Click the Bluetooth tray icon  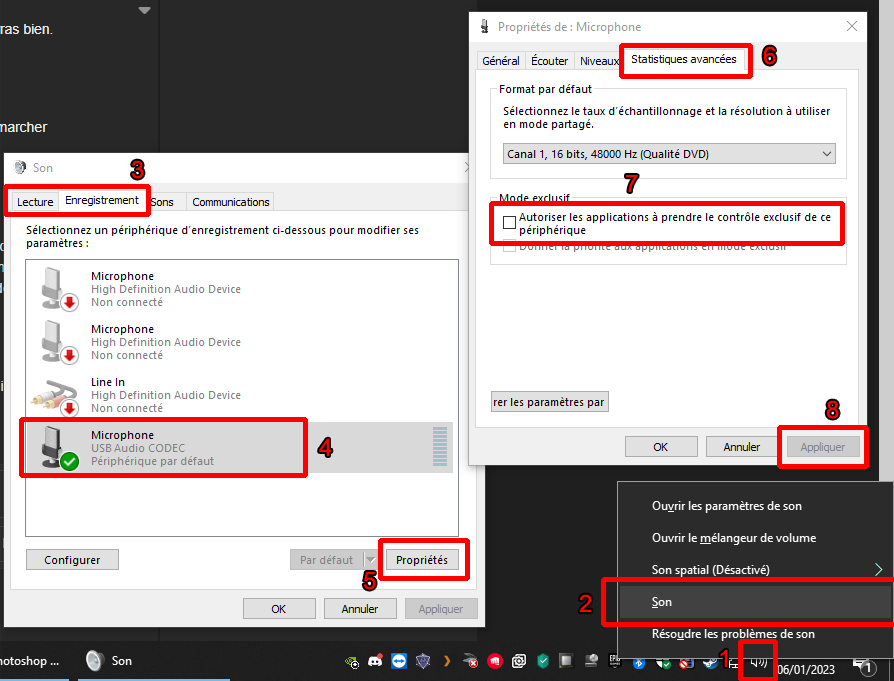[639, 661]
